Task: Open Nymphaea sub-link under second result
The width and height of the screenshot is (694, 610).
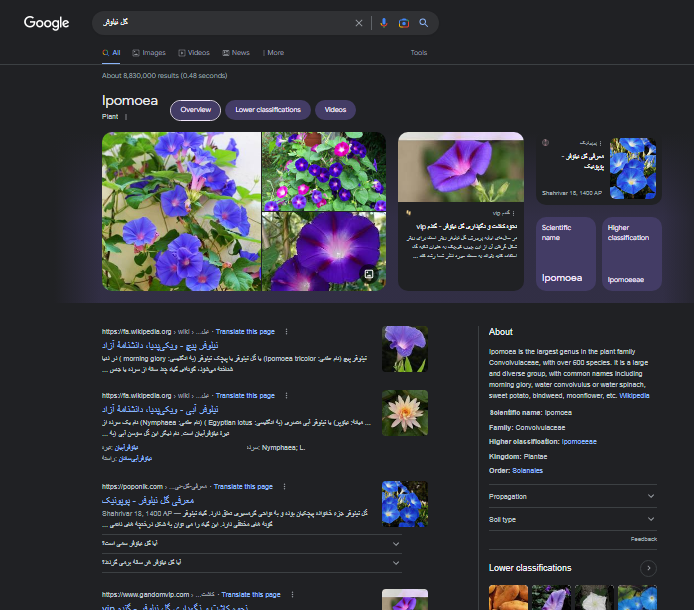Action: coord(283,448)
